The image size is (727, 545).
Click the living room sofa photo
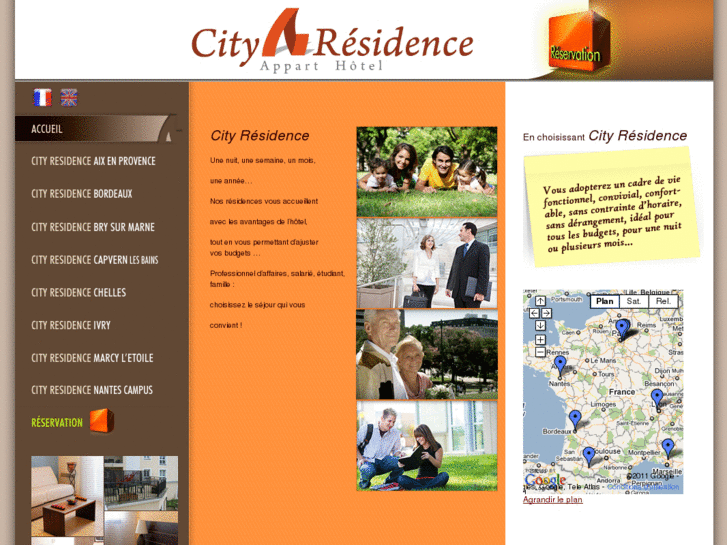click(x=67, y=496)
